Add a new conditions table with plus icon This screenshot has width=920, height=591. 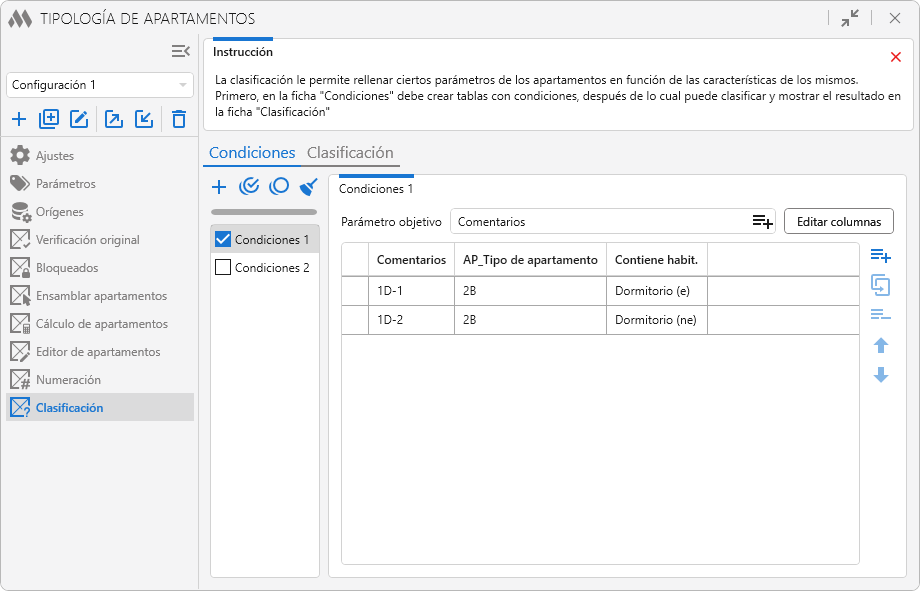tap(220, 186)
